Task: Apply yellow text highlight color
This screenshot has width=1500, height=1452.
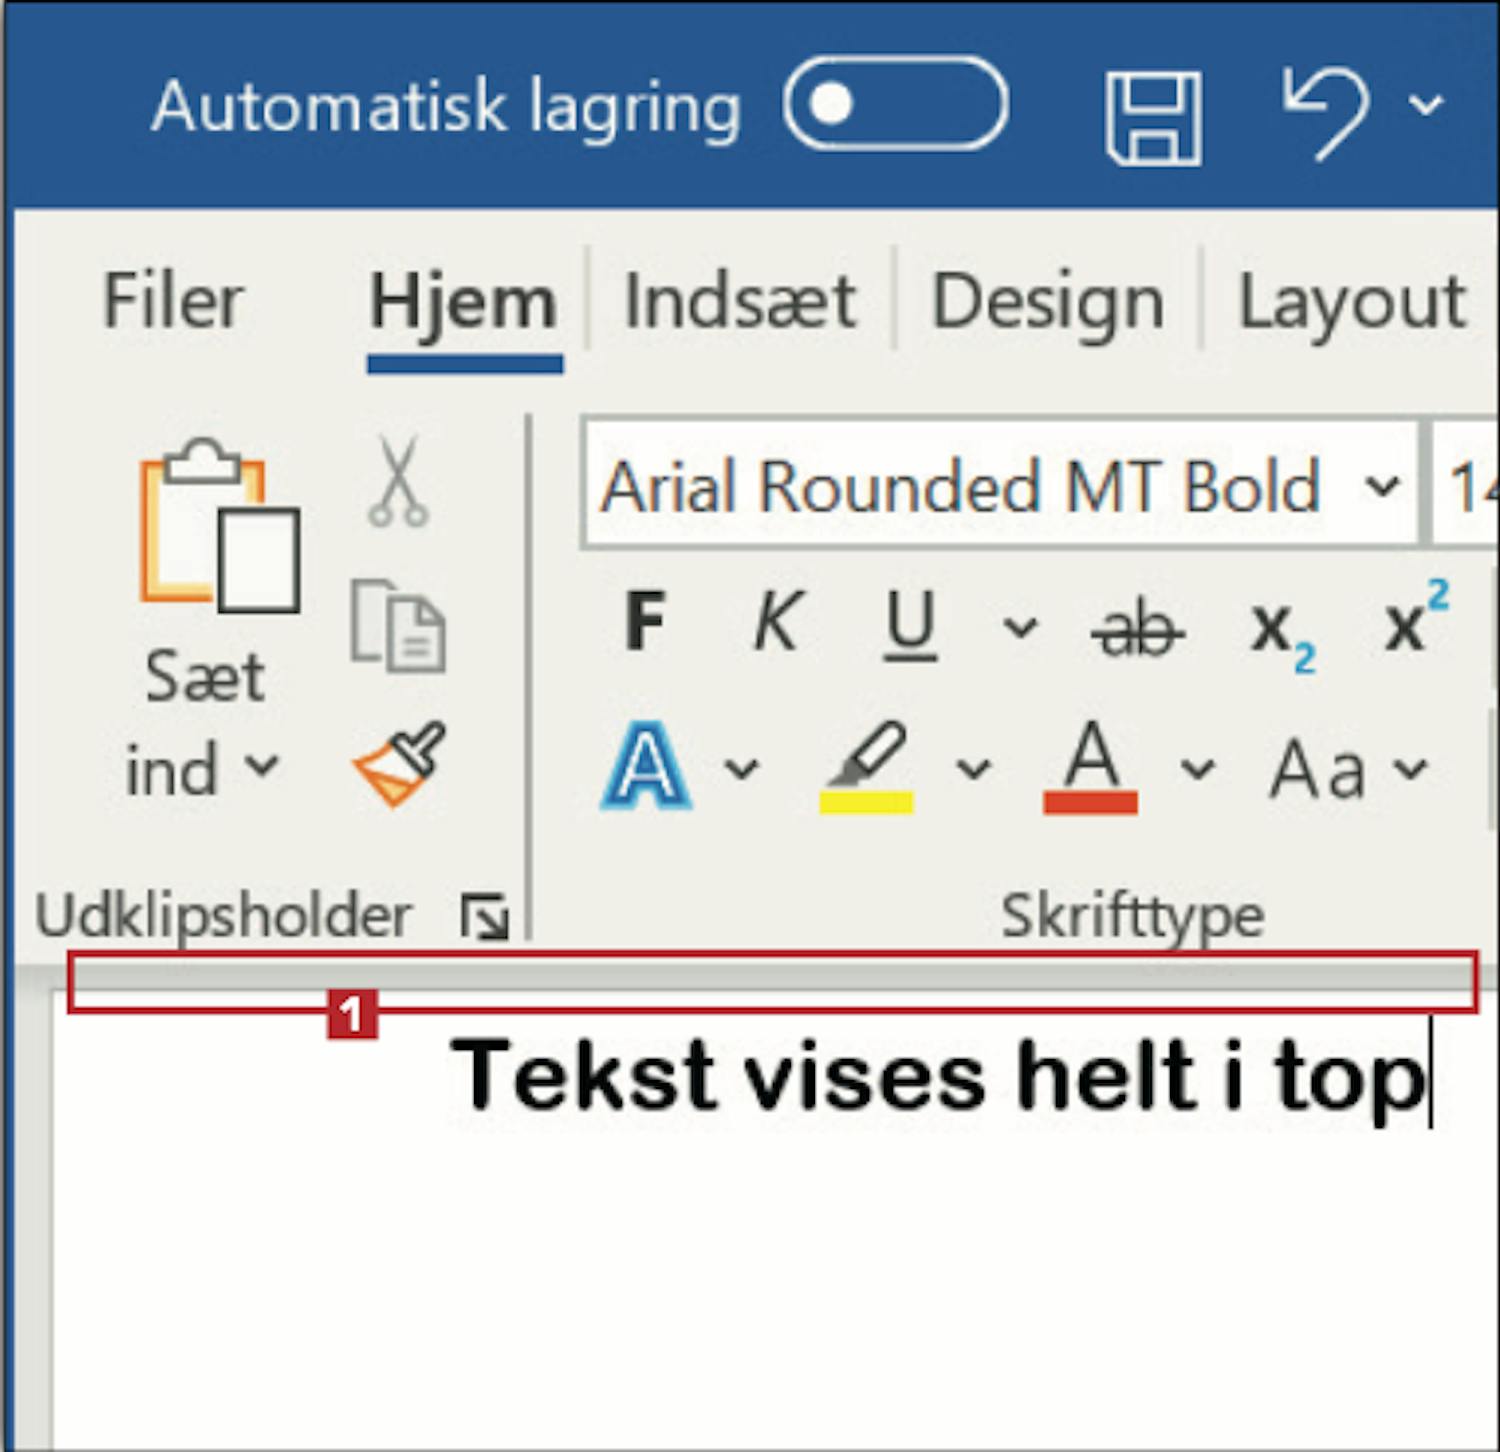Action: pyautogui.click(x=866, y=766)
